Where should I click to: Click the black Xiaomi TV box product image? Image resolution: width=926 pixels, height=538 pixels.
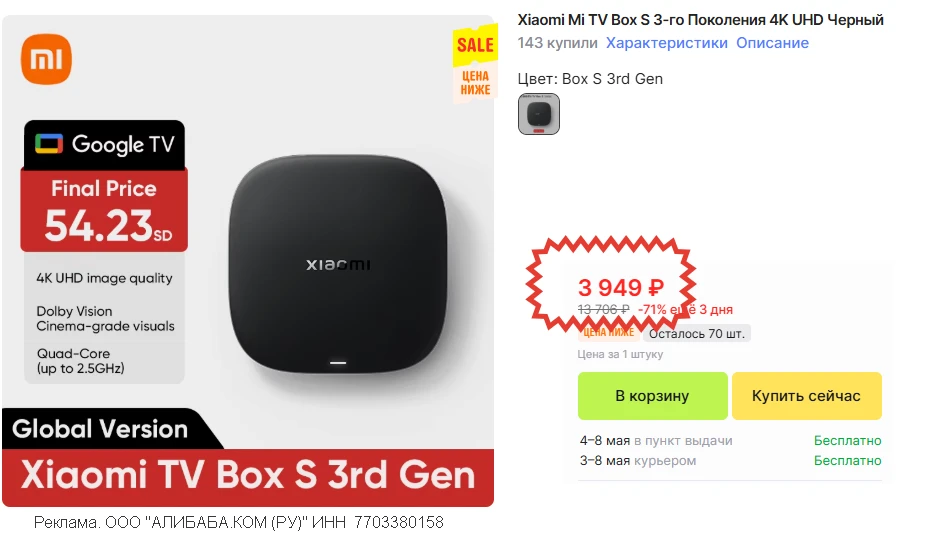pyautogui.click(x=338, y=265)
